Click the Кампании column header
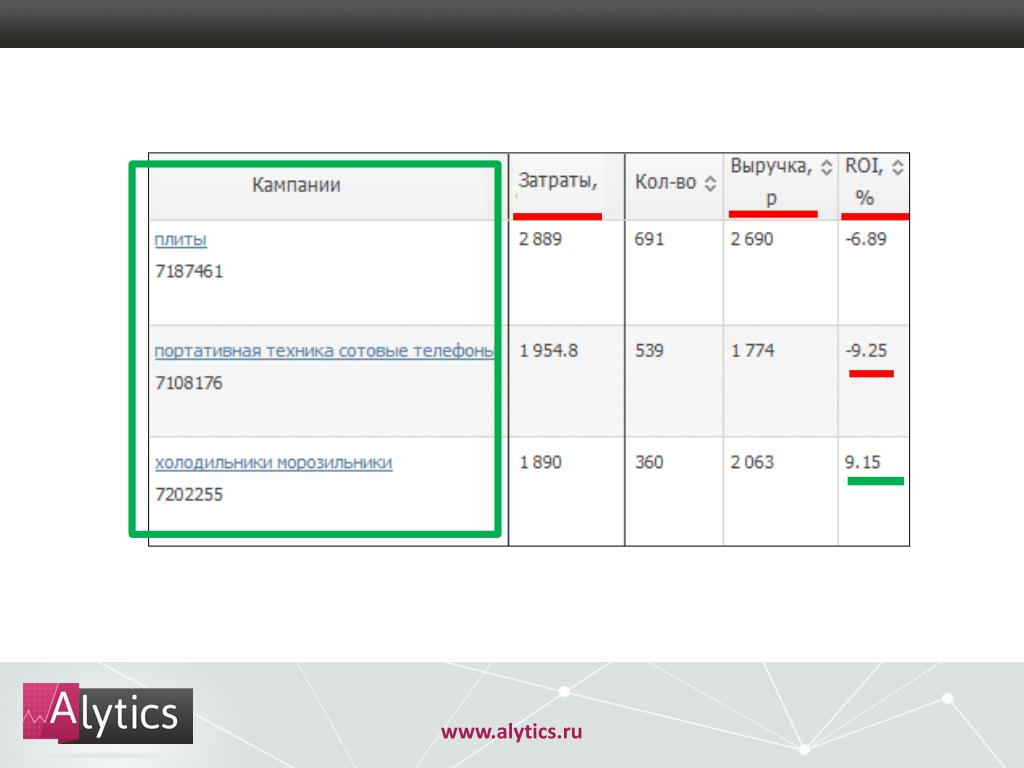Image resolution: width=1024 pixels, height=768 pixels. [296, 185]
